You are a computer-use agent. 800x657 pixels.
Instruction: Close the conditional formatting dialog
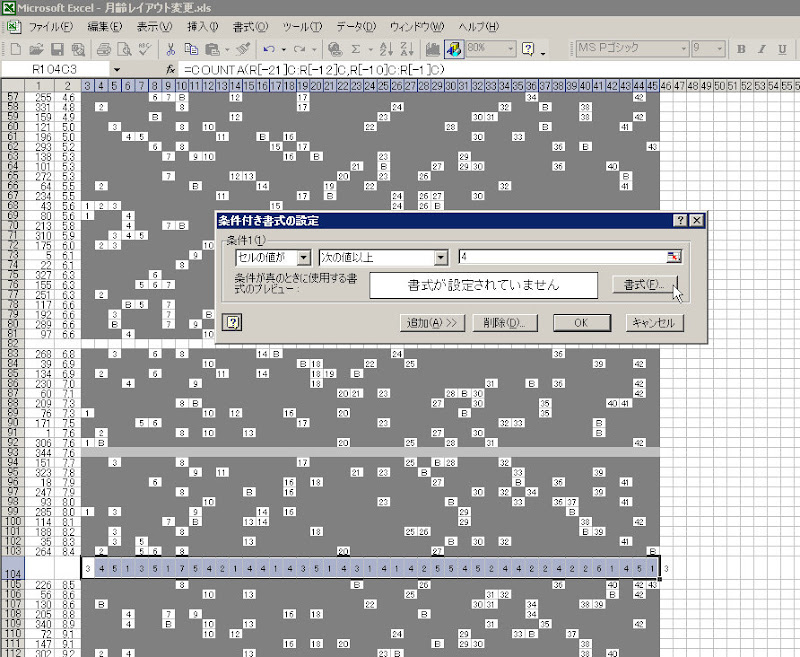[696, 220]
